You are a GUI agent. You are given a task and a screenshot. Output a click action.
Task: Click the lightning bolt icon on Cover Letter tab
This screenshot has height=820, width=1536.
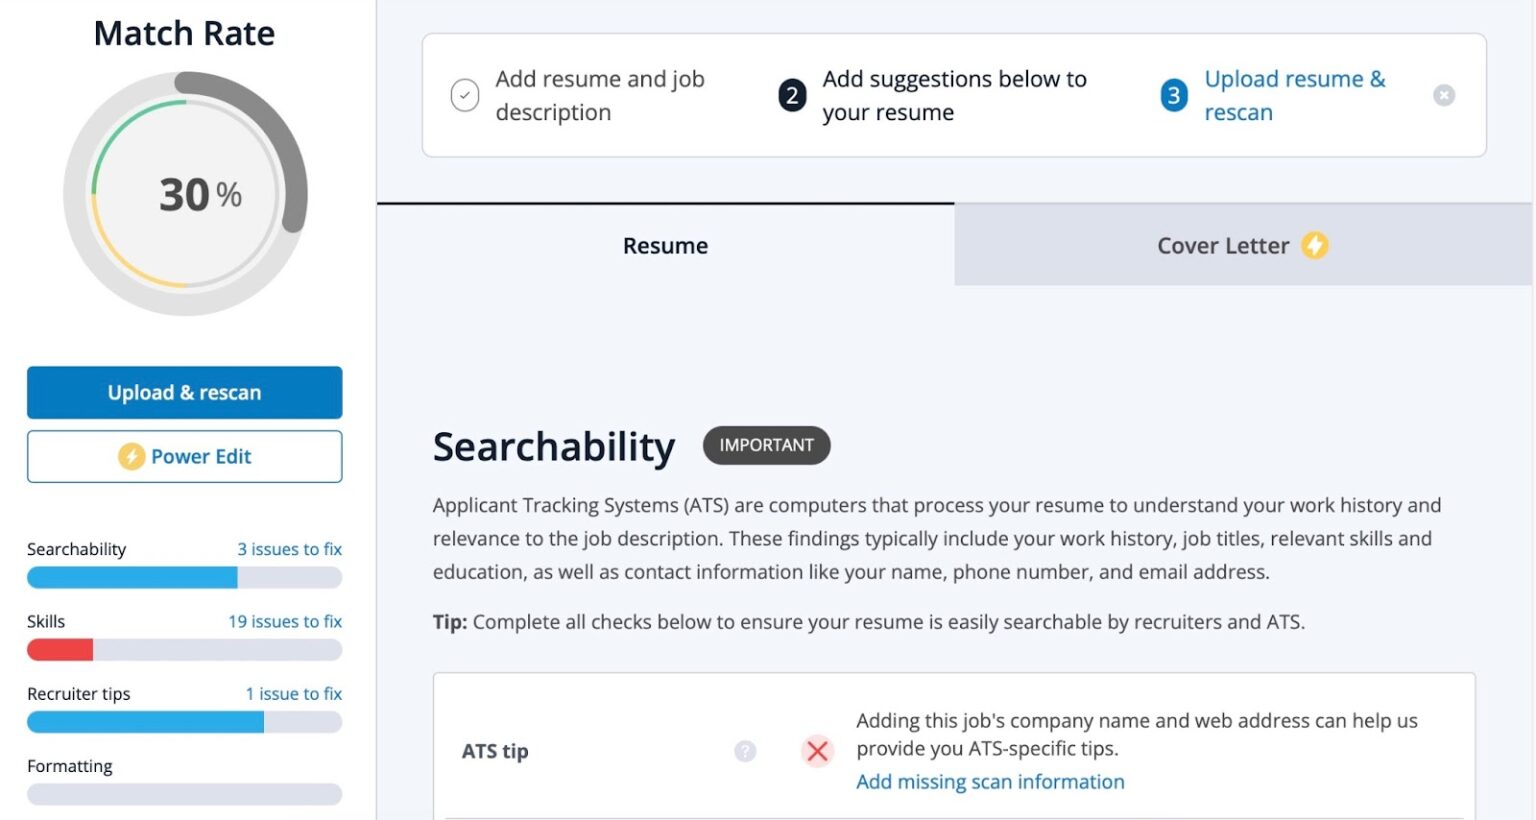click(1315, 245)
